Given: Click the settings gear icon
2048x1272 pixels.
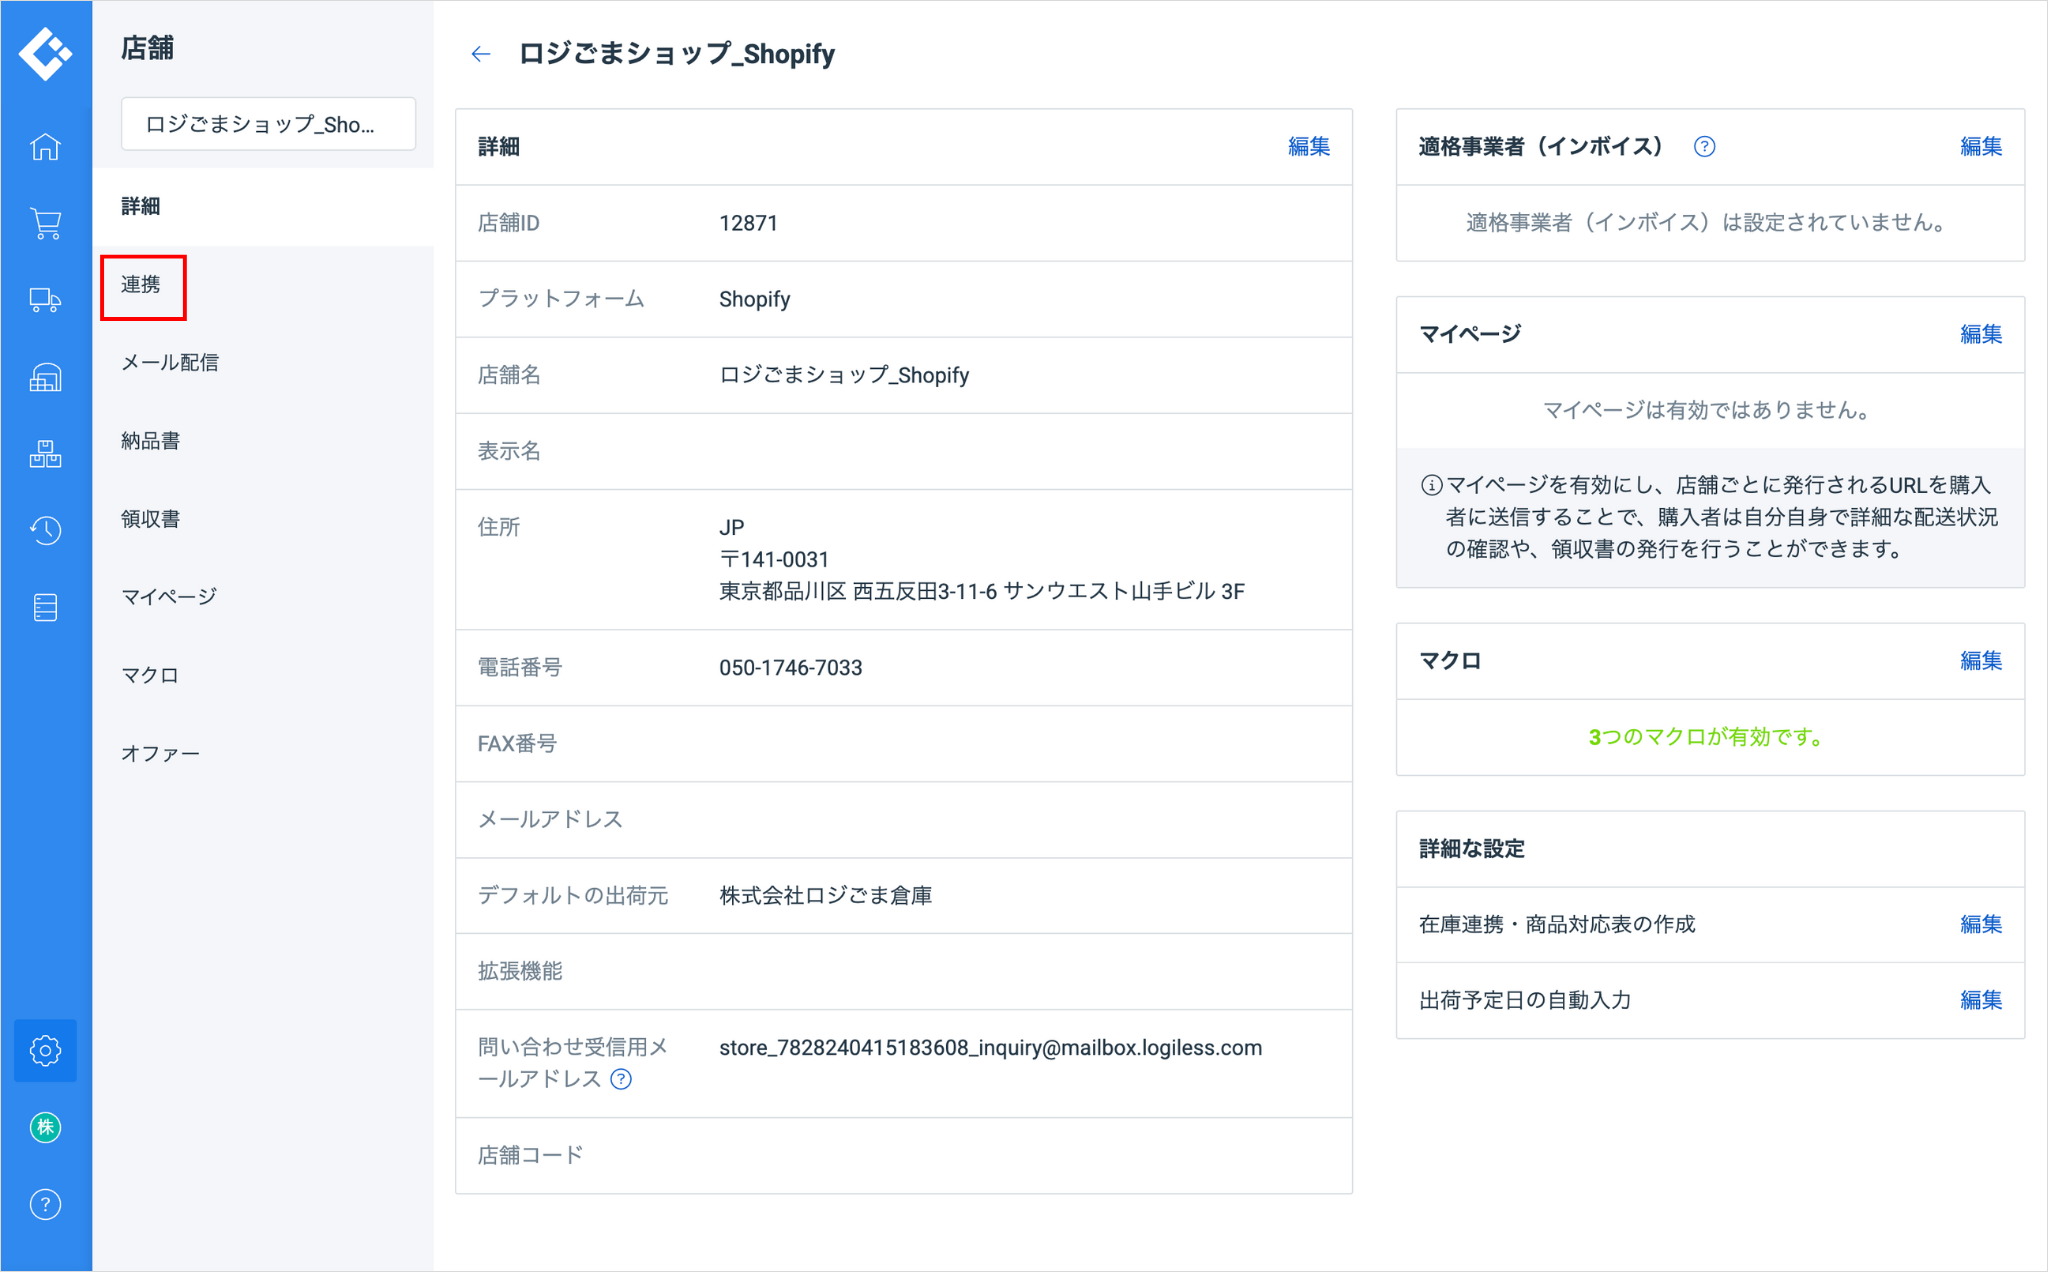Looking at the screenshot, I should click(x=45, y=1050).
